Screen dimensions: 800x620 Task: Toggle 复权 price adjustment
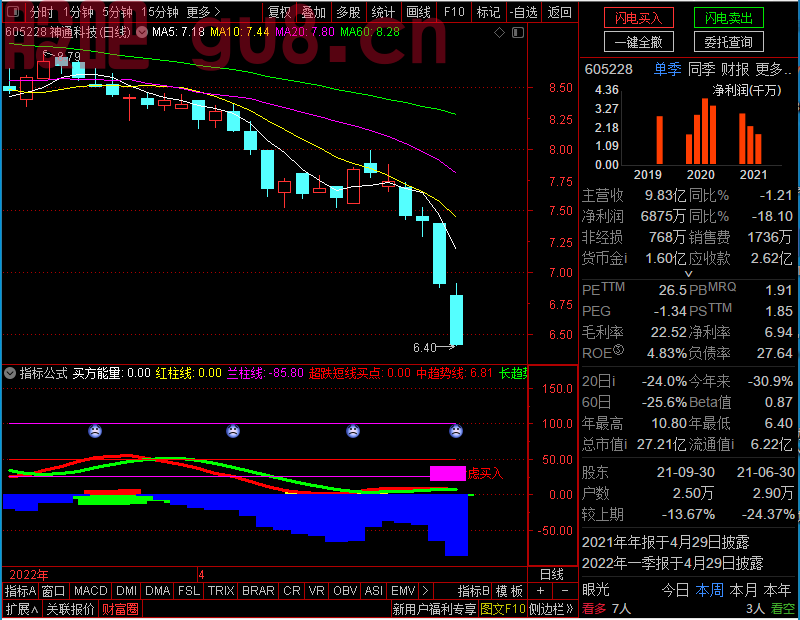tap(280, 12)
